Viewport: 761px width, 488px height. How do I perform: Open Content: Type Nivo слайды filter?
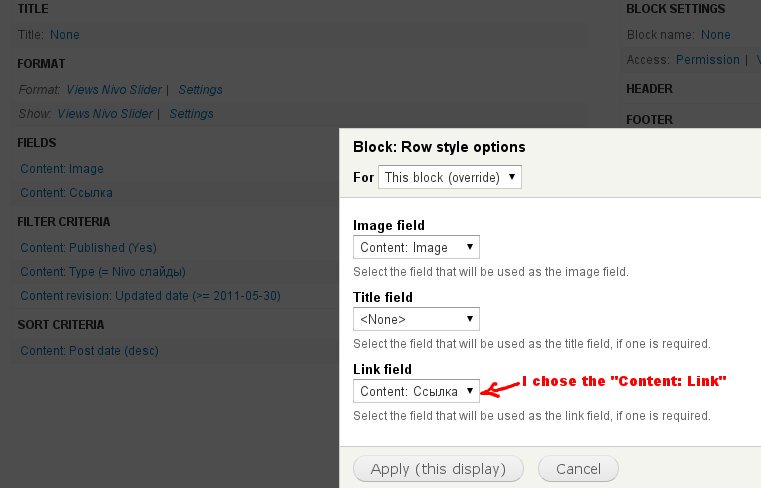[102, 272]
